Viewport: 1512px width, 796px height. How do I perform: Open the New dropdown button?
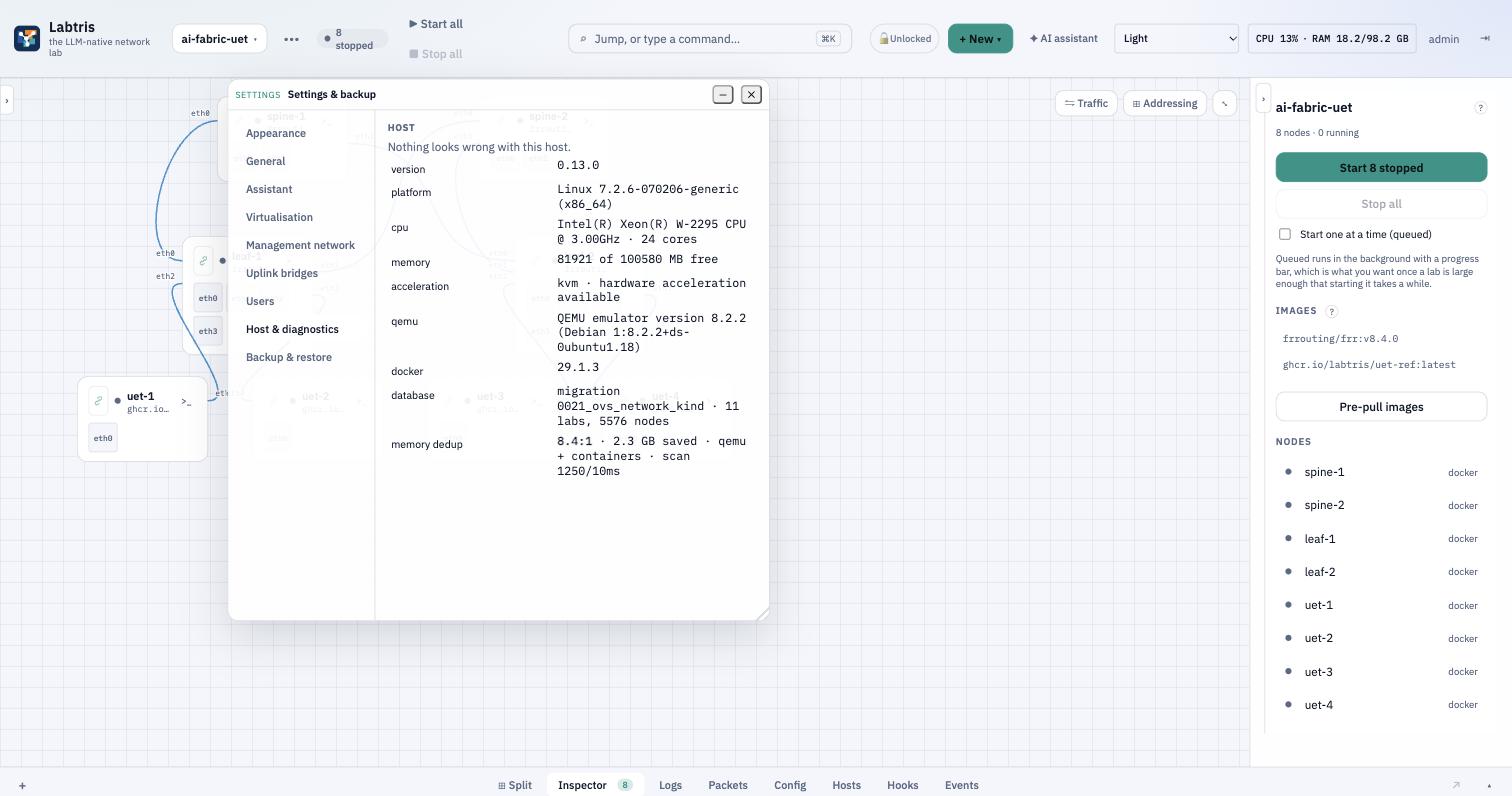point(980,39)
